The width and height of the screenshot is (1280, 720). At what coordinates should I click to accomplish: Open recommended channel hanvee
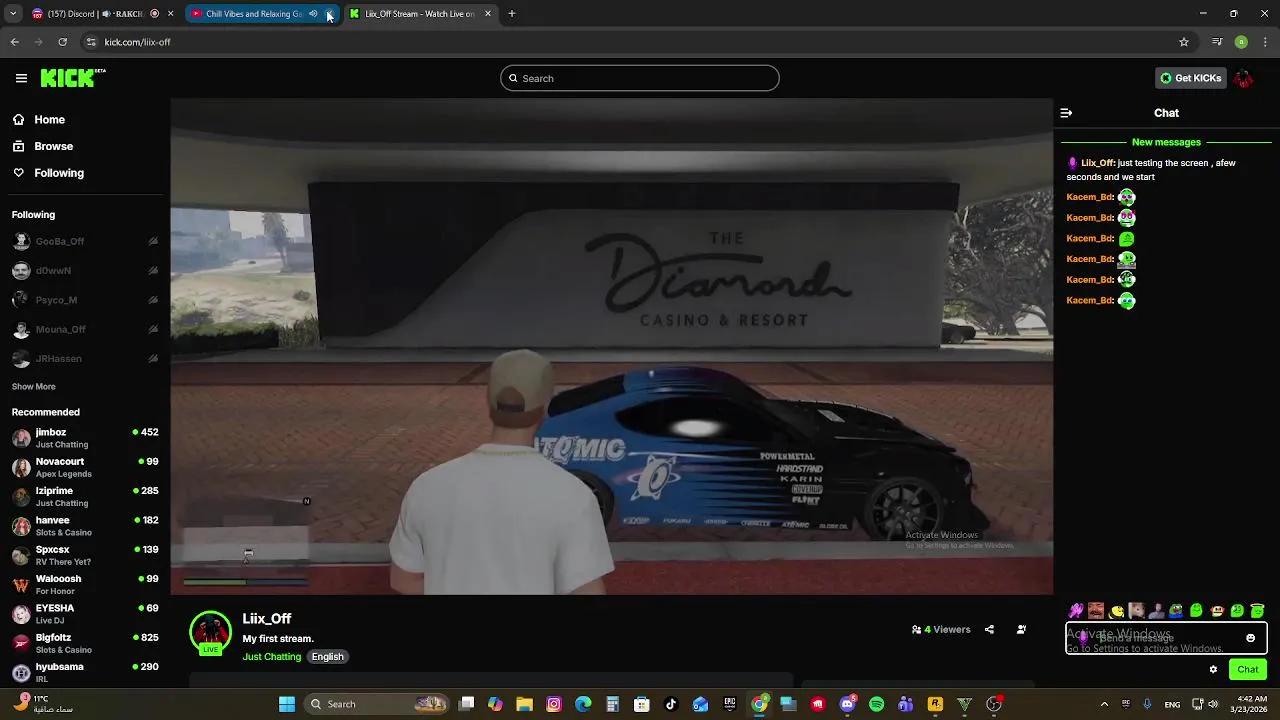(x=85, y=526)
